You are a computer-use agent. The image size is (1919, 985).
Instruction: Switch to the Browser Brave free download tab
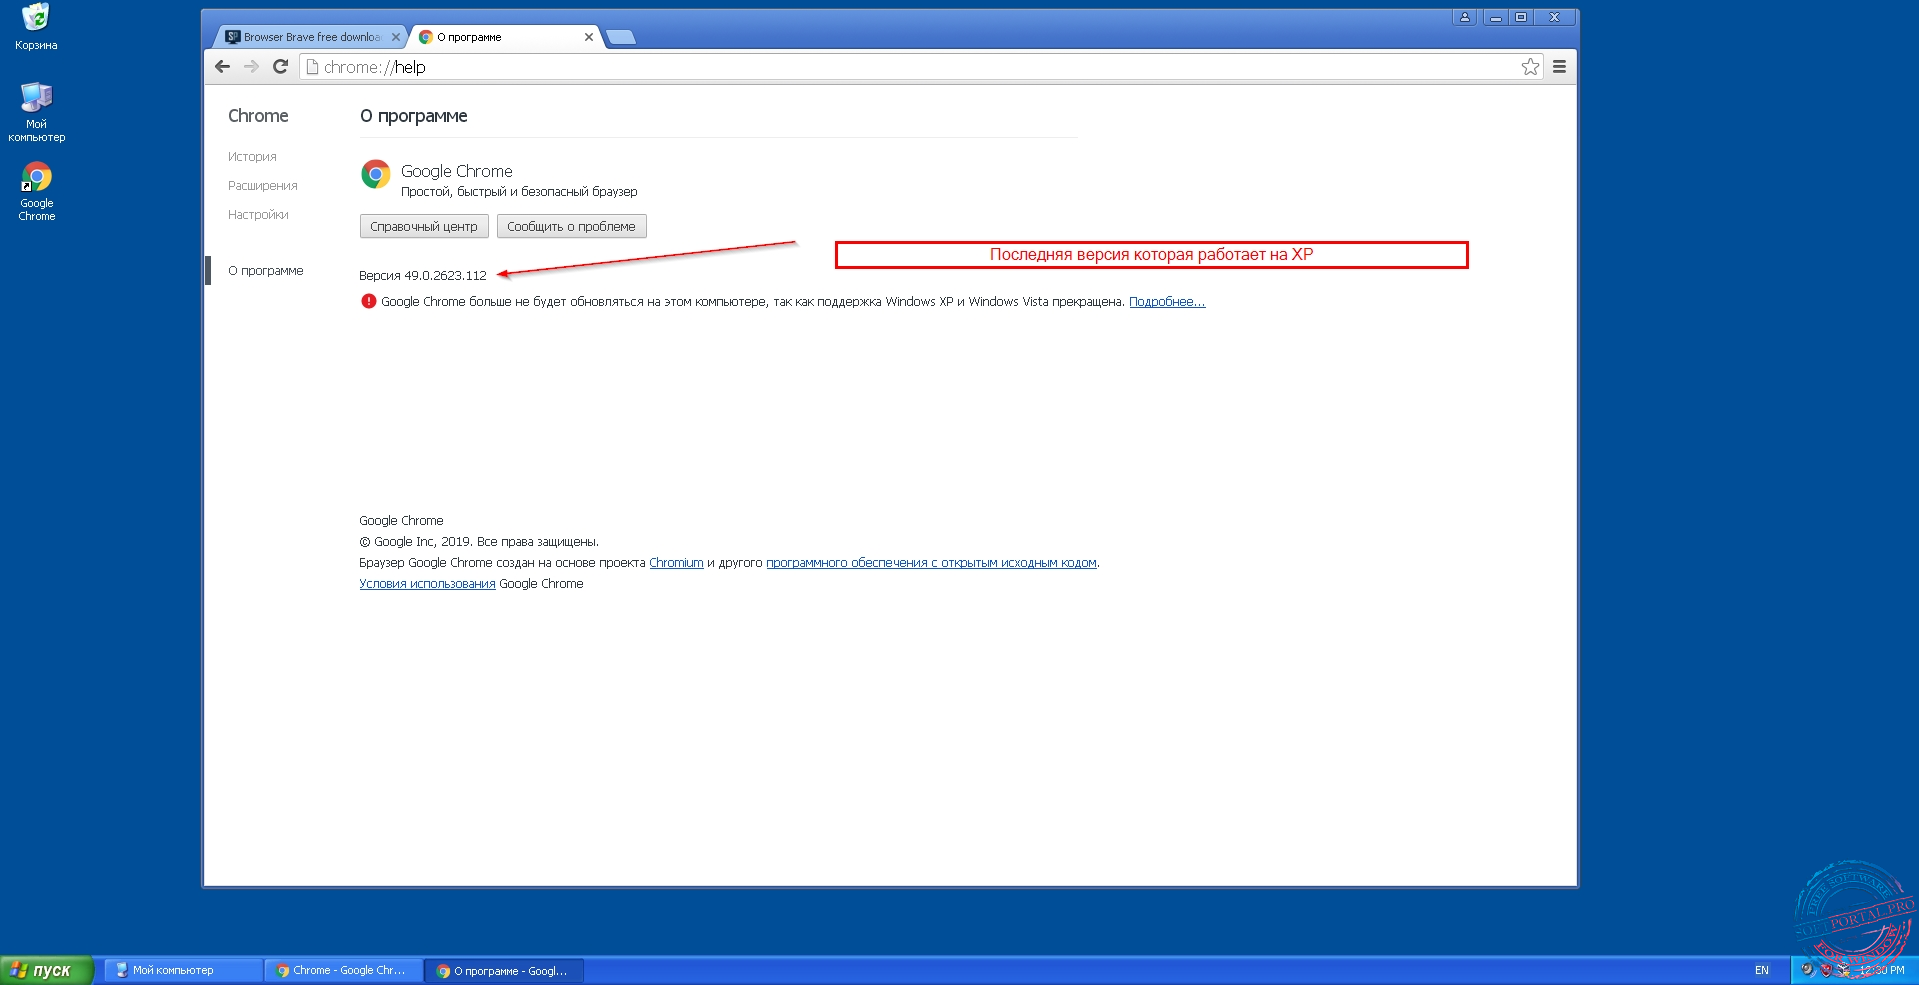click(x=310, y=37)
